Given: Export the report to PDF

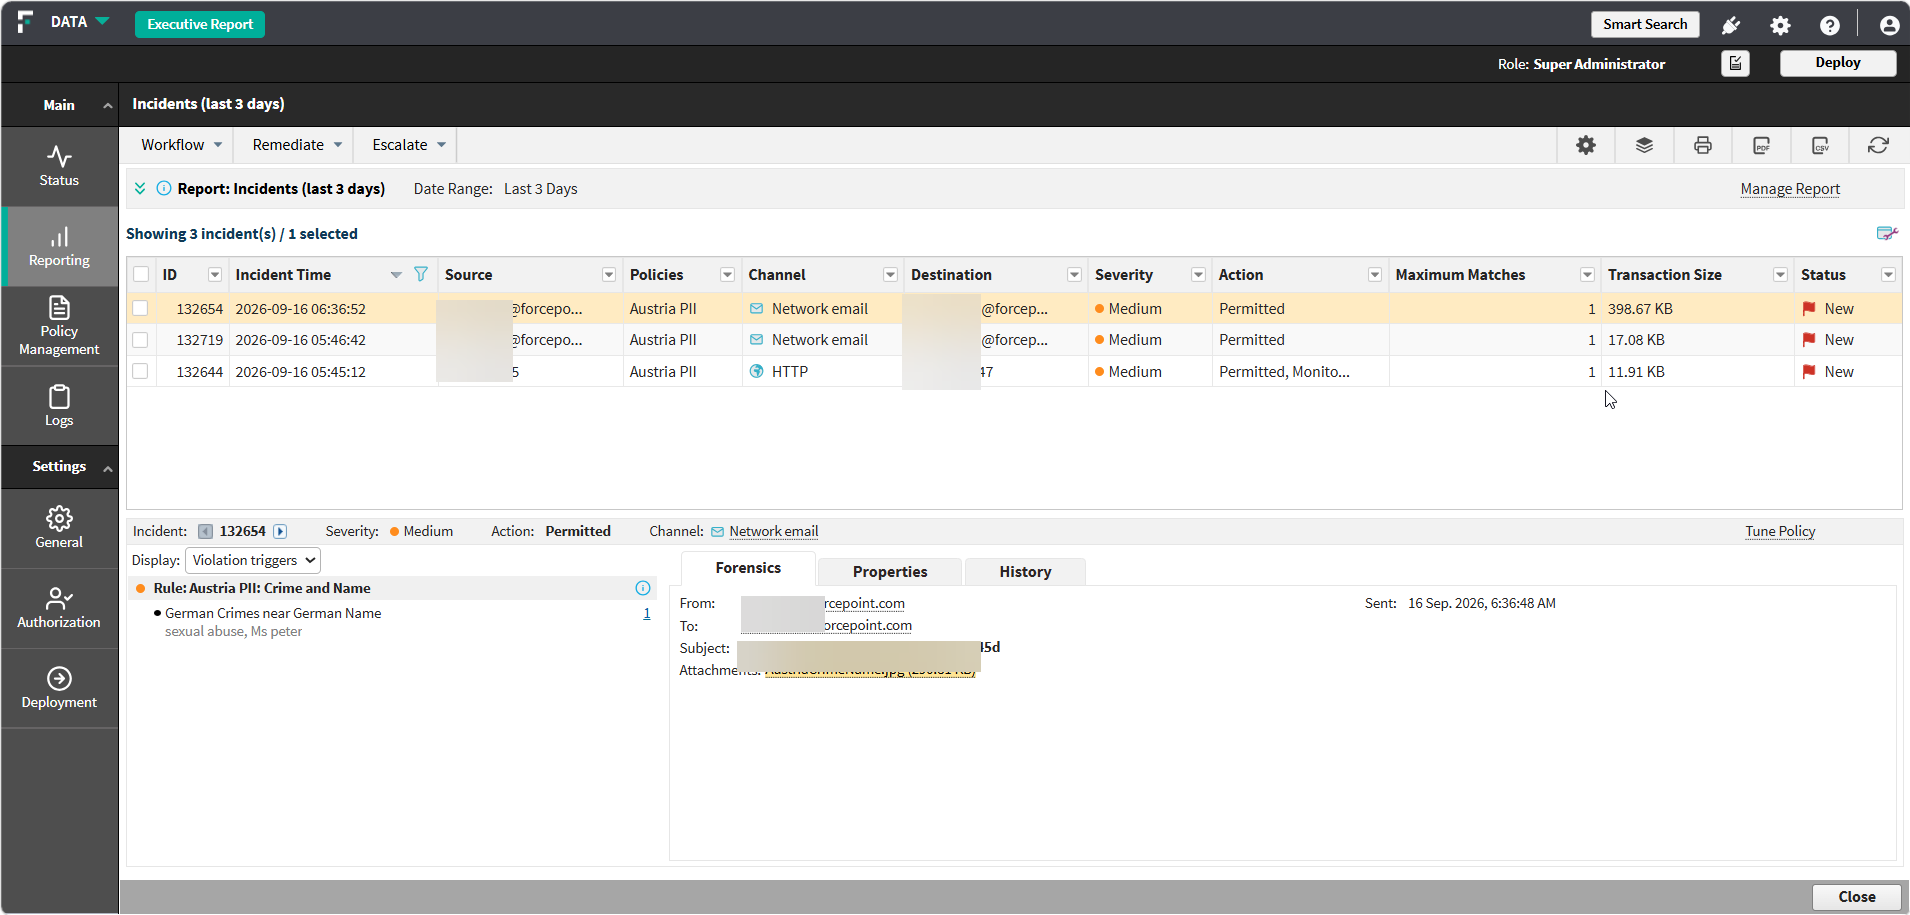Looking at the screenshot, I should click(x=1762, y=145).
